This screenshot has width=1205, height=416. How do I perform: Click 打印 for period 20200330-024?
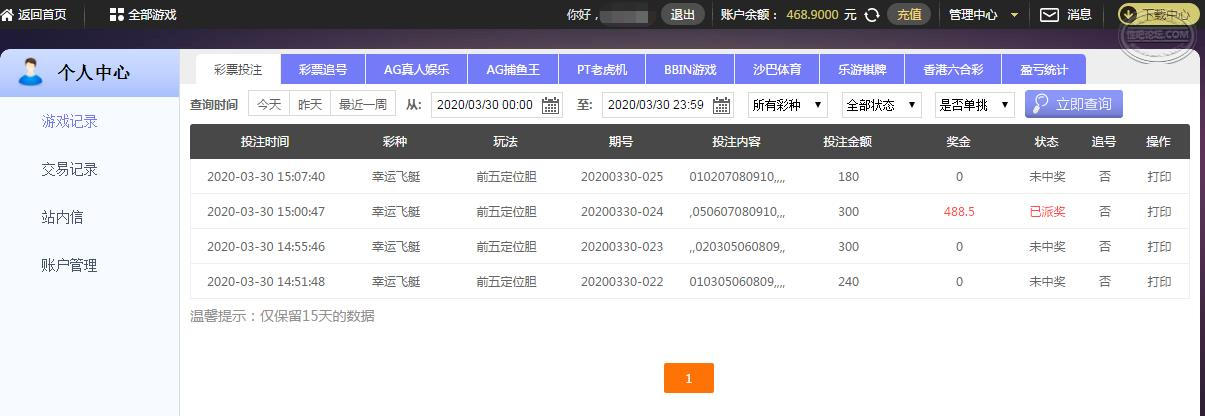point(1159,212)
